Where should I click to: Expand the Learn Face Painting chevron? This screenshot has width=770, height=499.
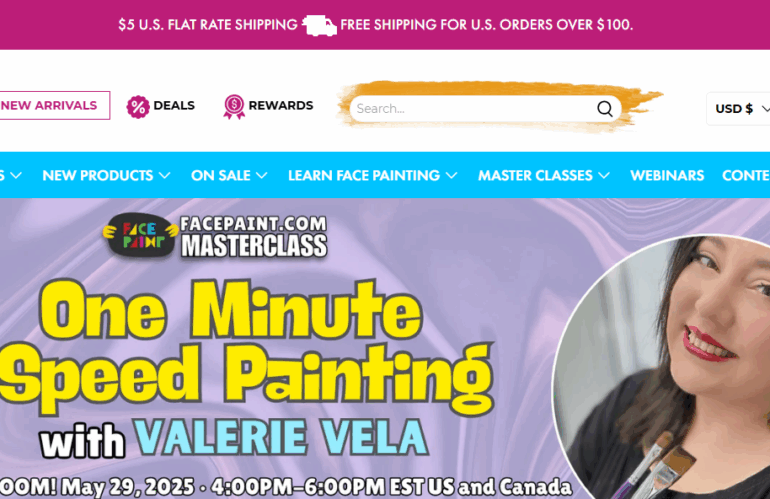point(452,175)
